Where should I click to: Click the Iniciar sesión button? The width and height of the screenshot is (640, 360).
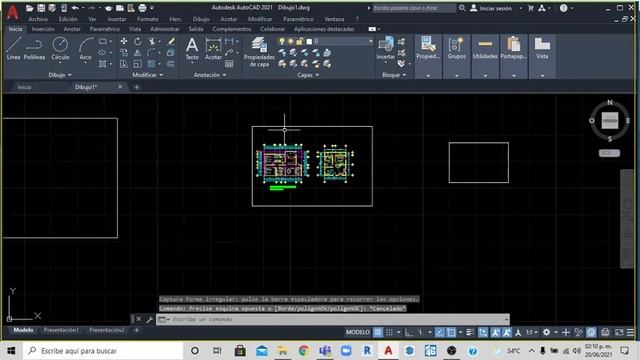coord(491,8)
